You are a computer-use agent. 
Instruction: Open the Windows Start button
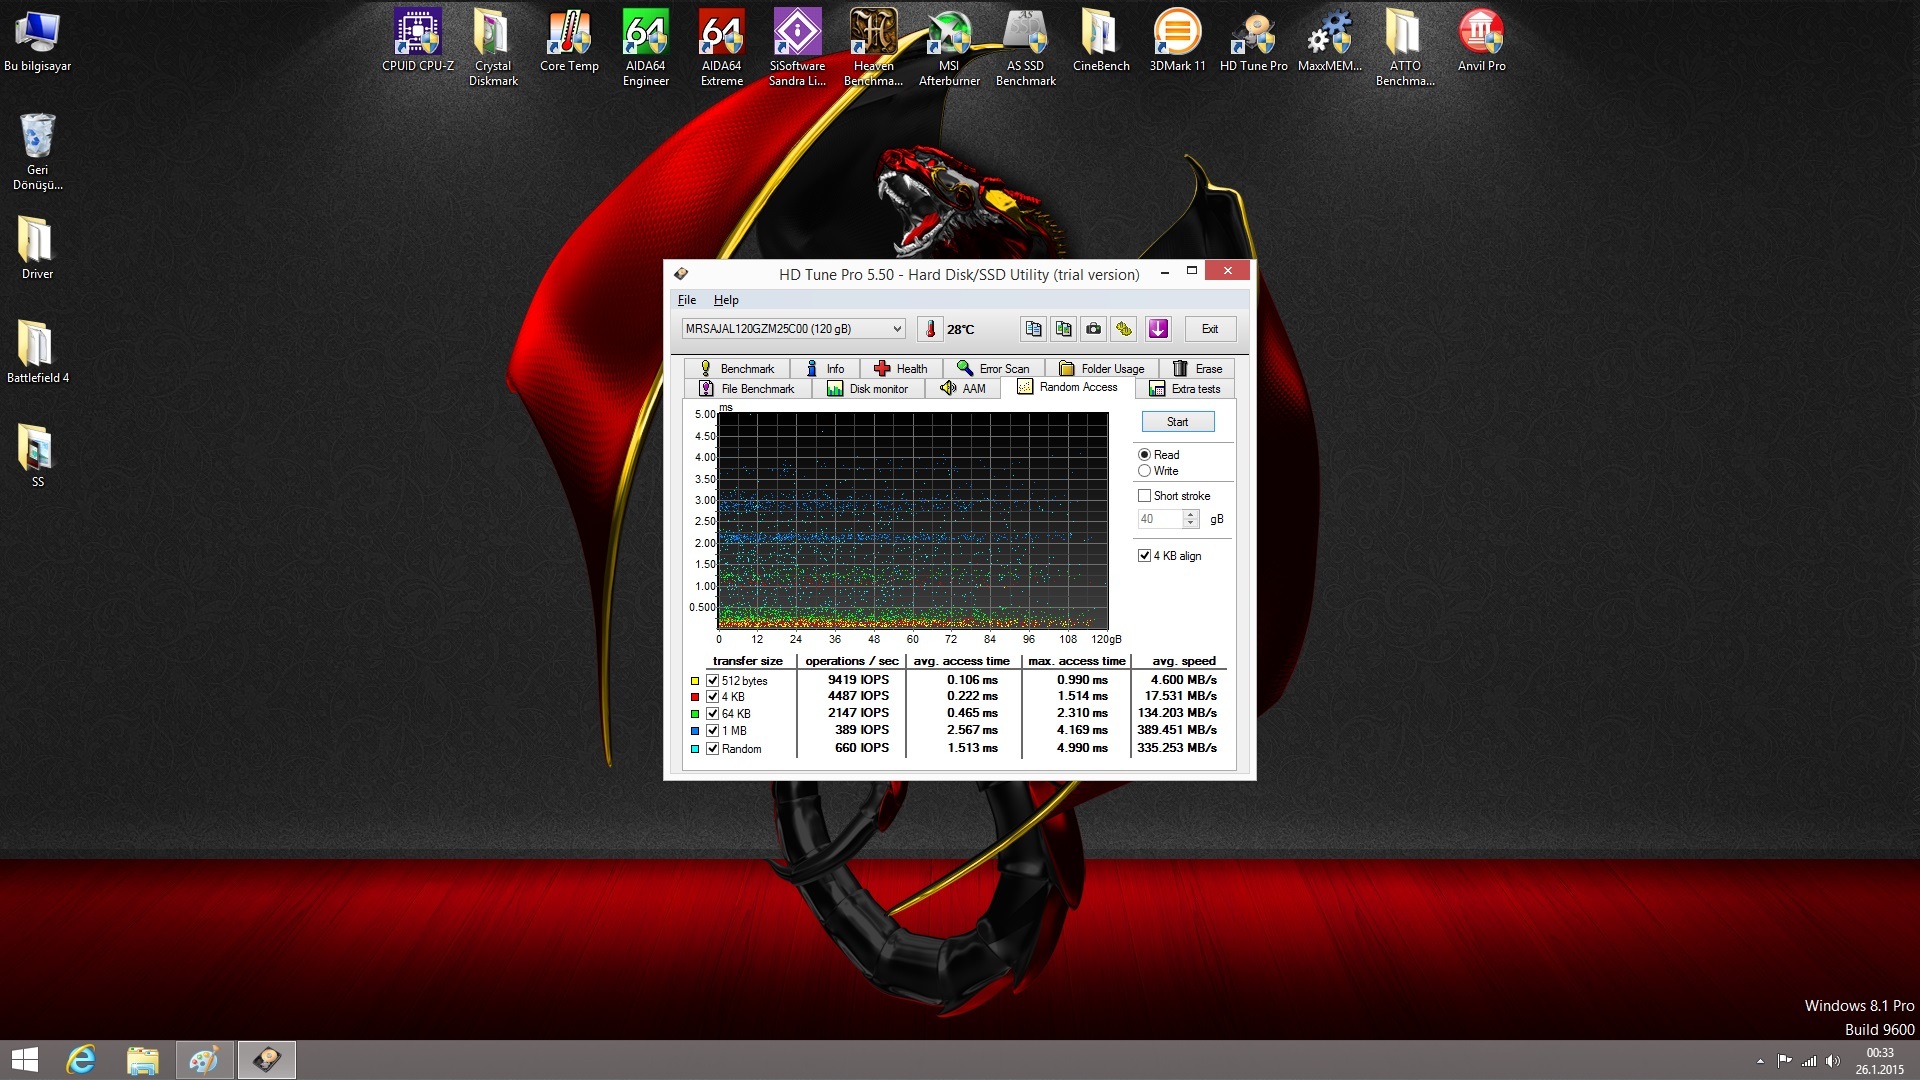click(x=24, y=1060)
